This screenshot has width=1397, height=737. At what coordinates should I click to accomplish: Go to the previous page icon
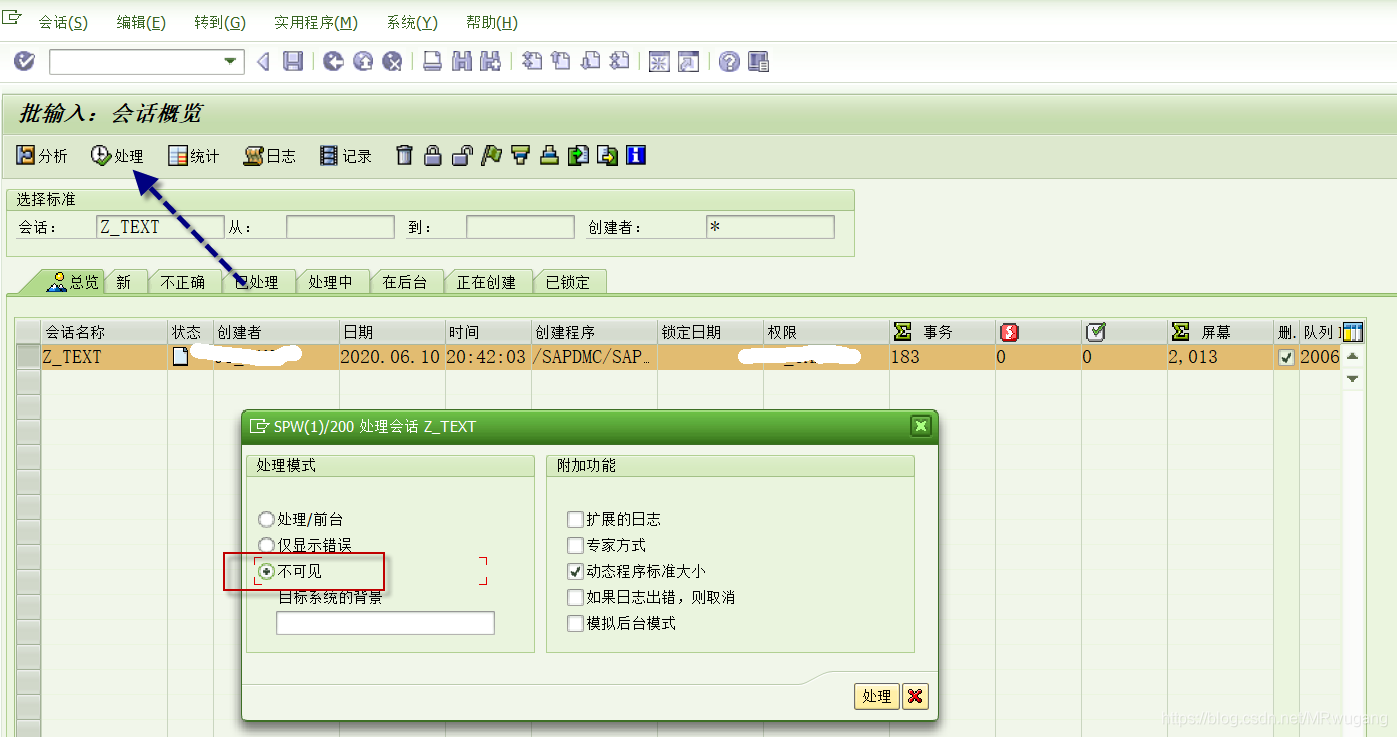(561, 62)
